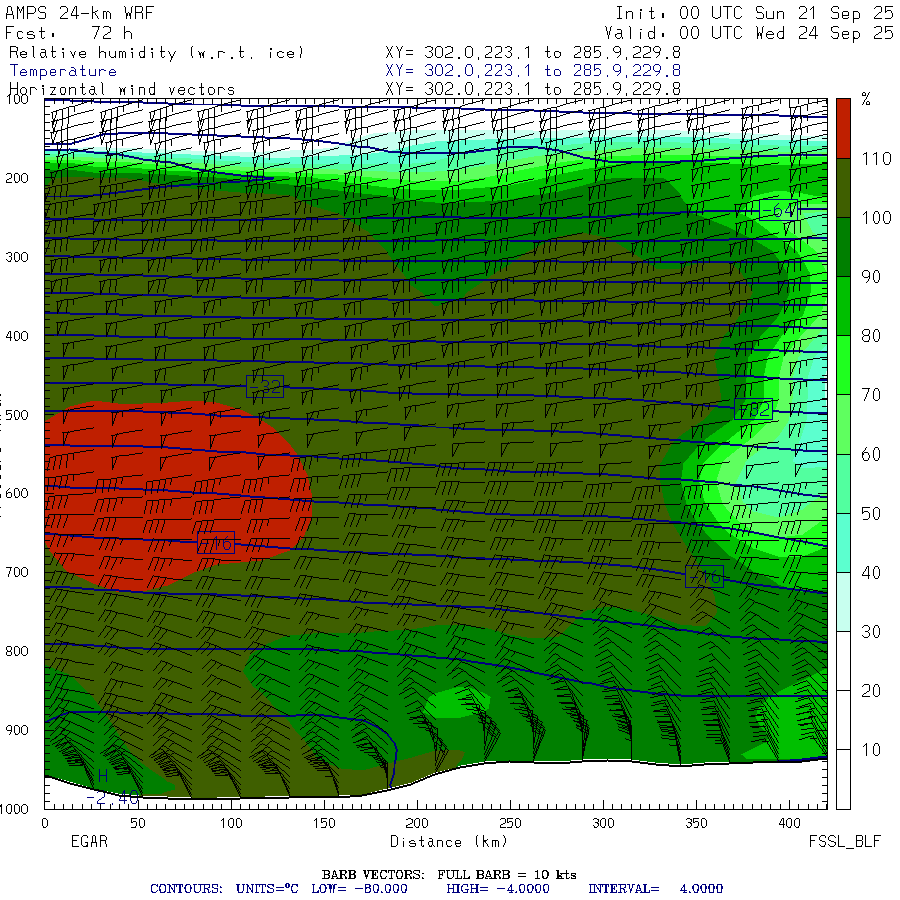This screenshot has width=900, height=900.
Task: Click the 'AMPS 24-km WRF' title text
Action: point(80,13)
